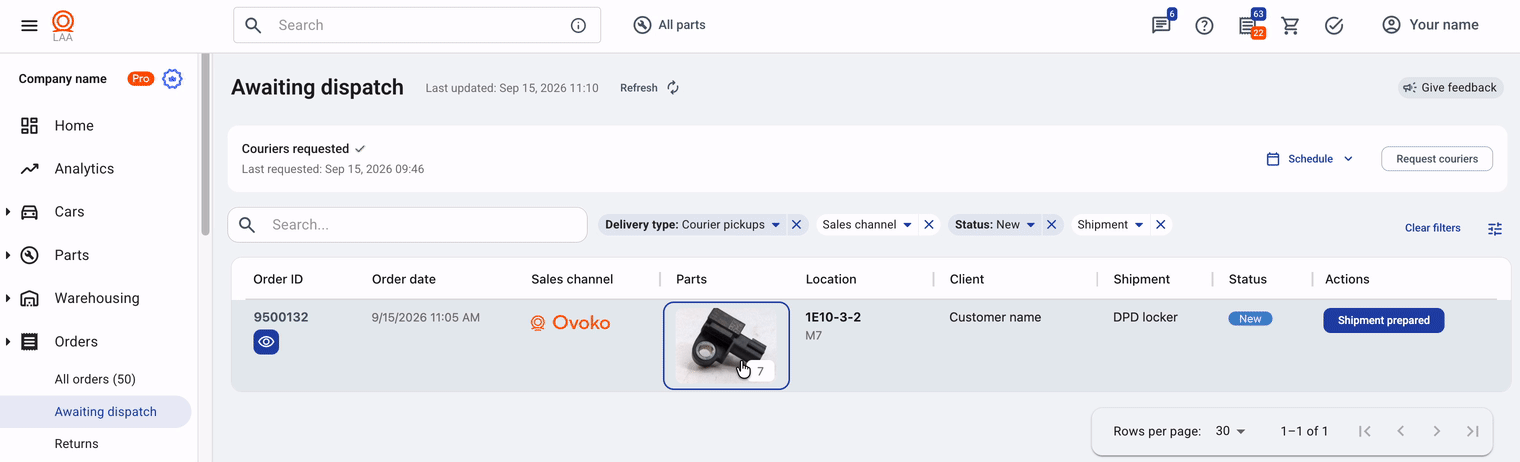Open the help question mark icon
Viewport: 1520px width, 462px height.
pyautogui.click(x=1204, y=26)
